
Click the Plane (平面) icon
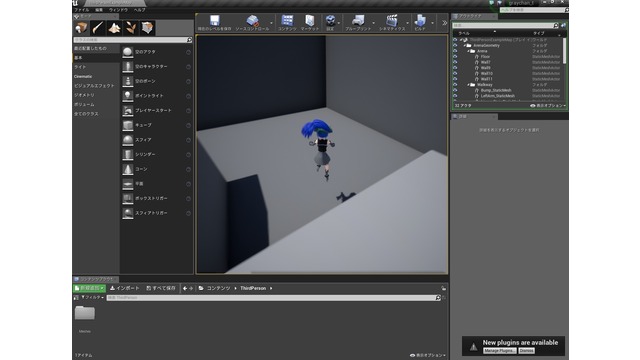128,184
